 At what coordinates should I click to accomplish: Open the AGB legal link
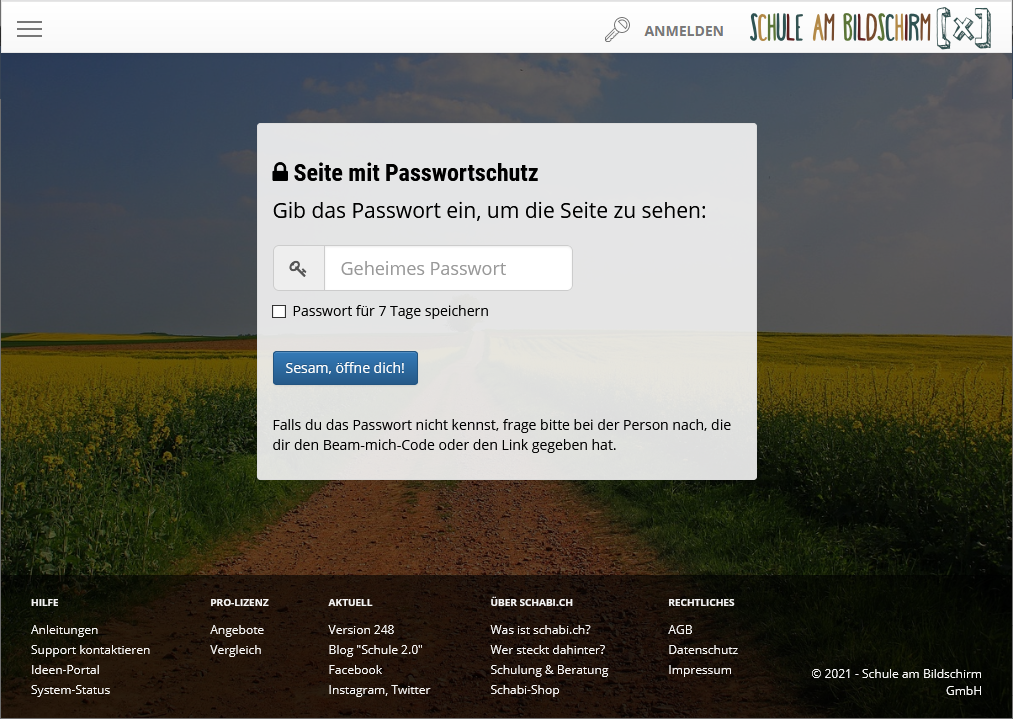(680, 629)
